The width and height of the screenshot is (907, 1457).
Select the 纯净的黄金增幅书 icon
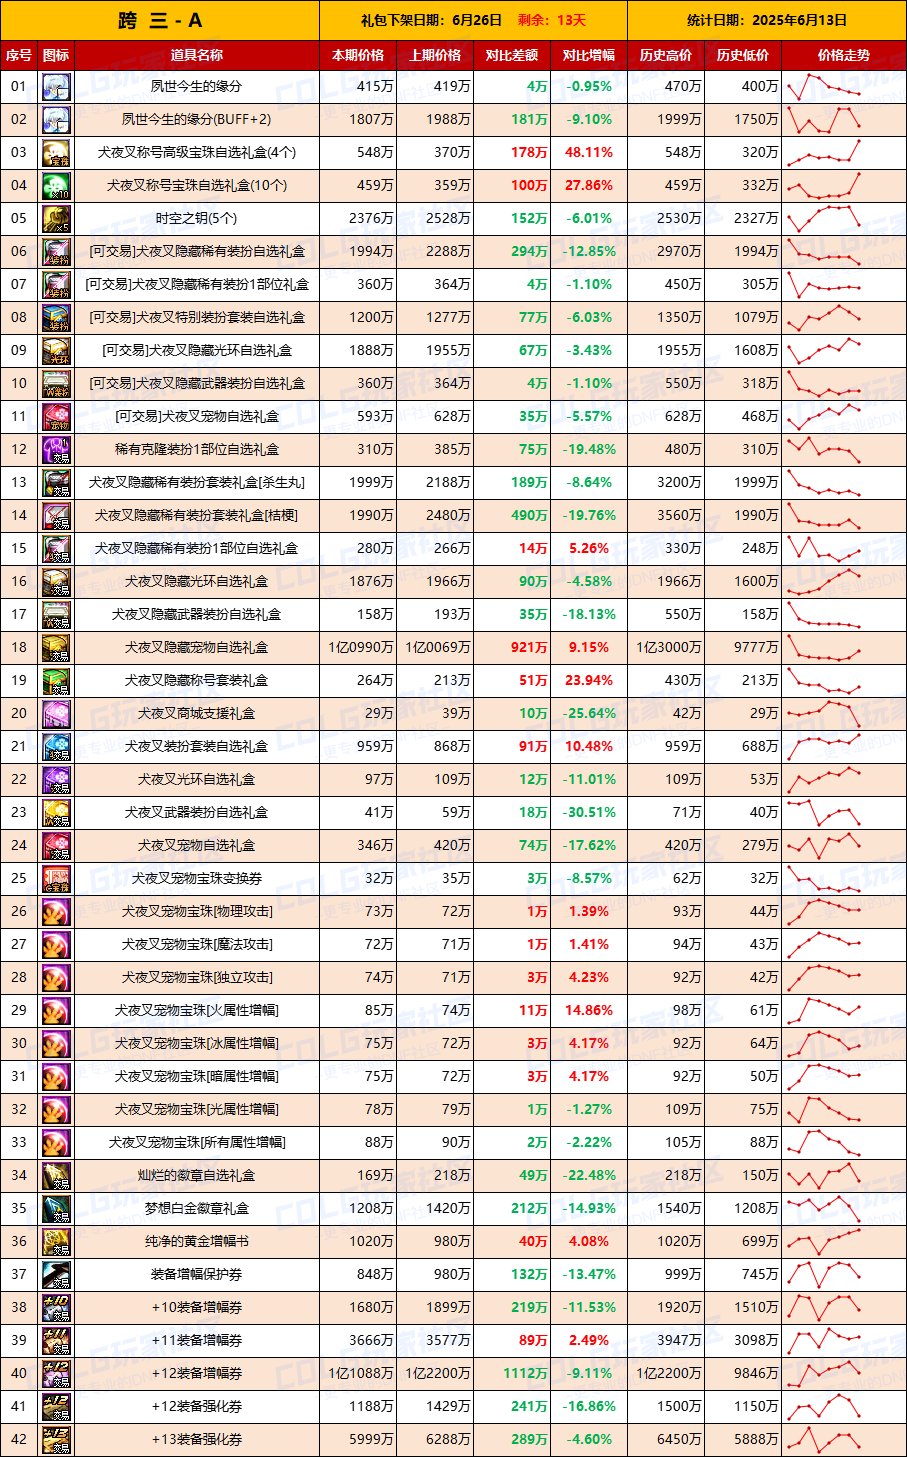pos(56,1242)
